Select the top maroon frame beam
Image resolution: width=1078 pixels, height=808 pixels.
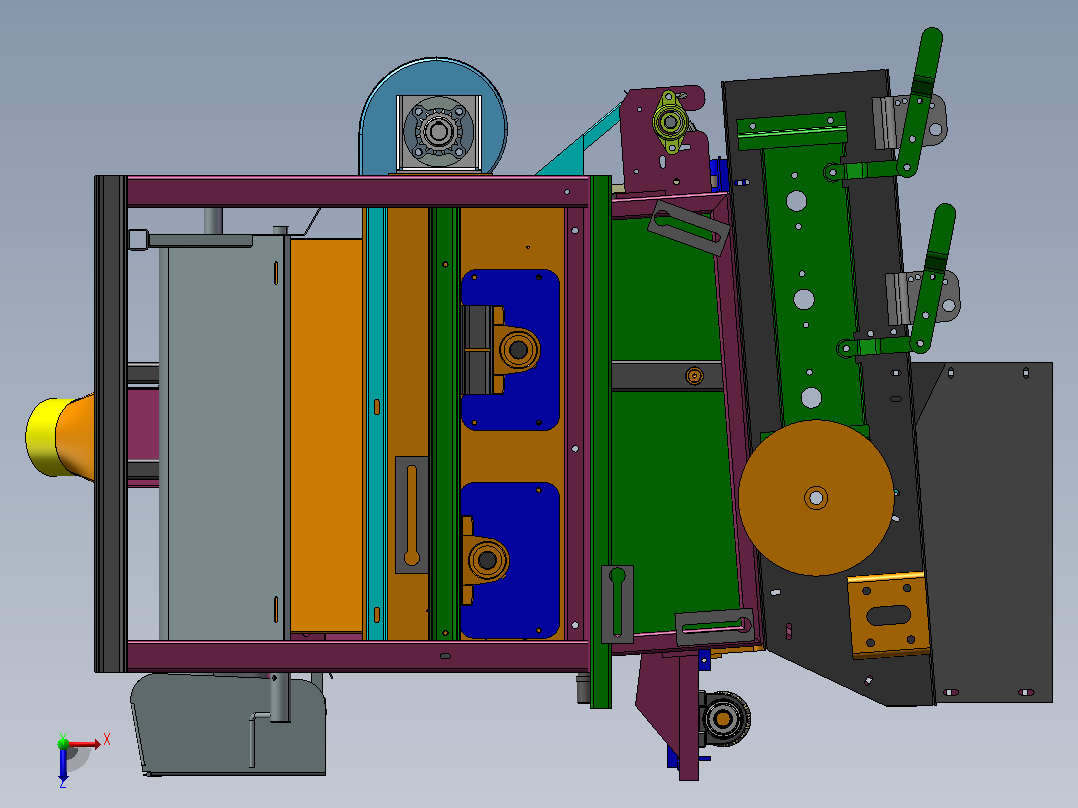click(x=358, y=192)
